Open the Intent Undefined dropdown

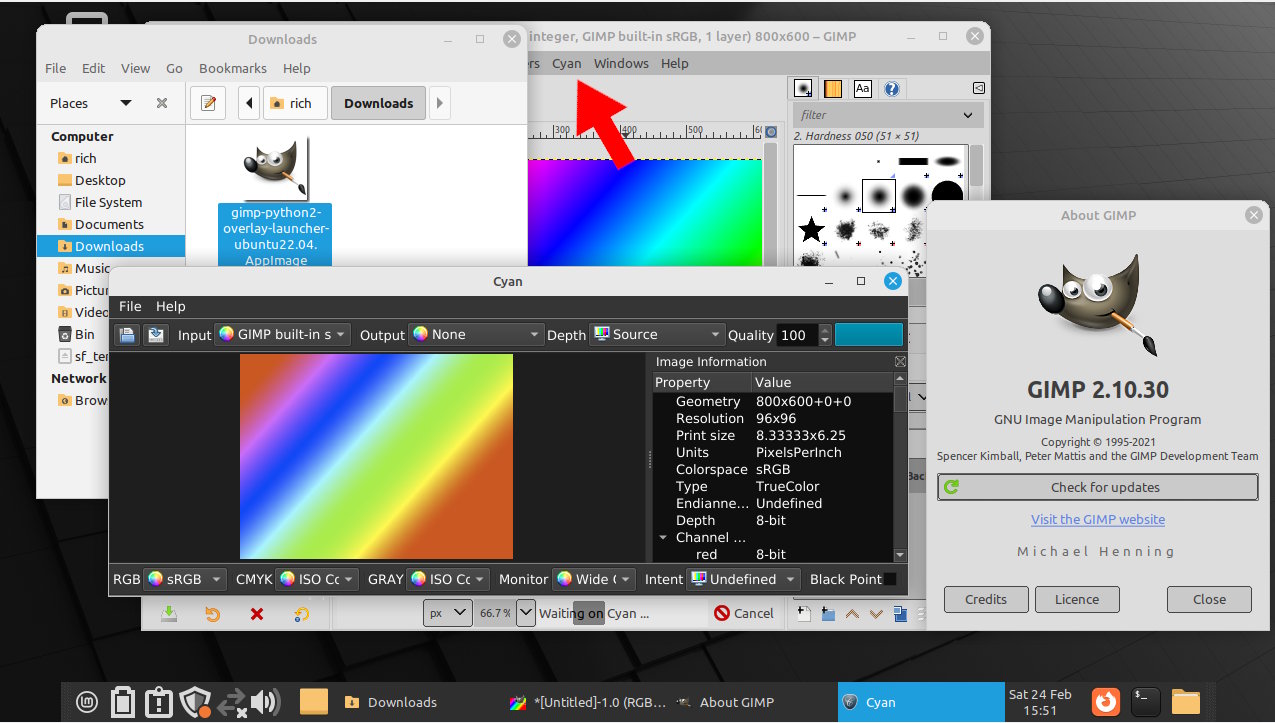(x=745, y=579)
